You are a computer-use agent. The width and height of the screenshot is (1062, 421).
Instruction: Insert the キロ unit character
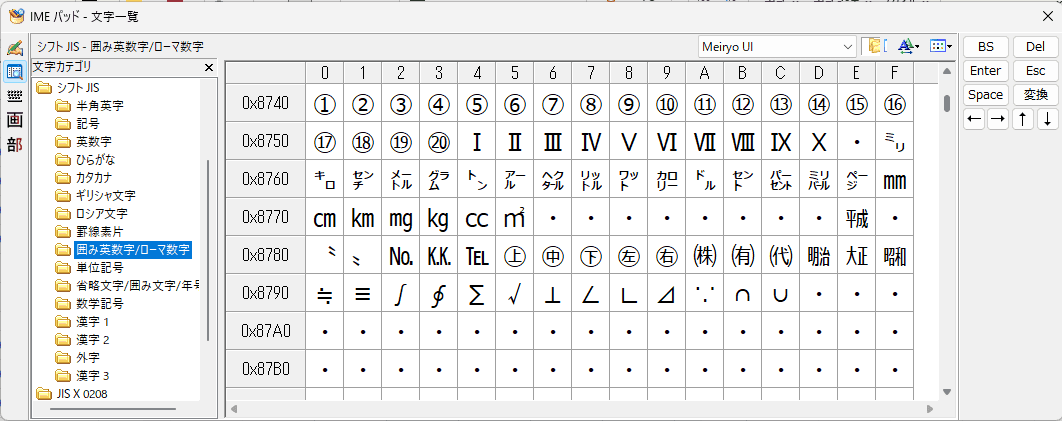(x=325, y=179)
